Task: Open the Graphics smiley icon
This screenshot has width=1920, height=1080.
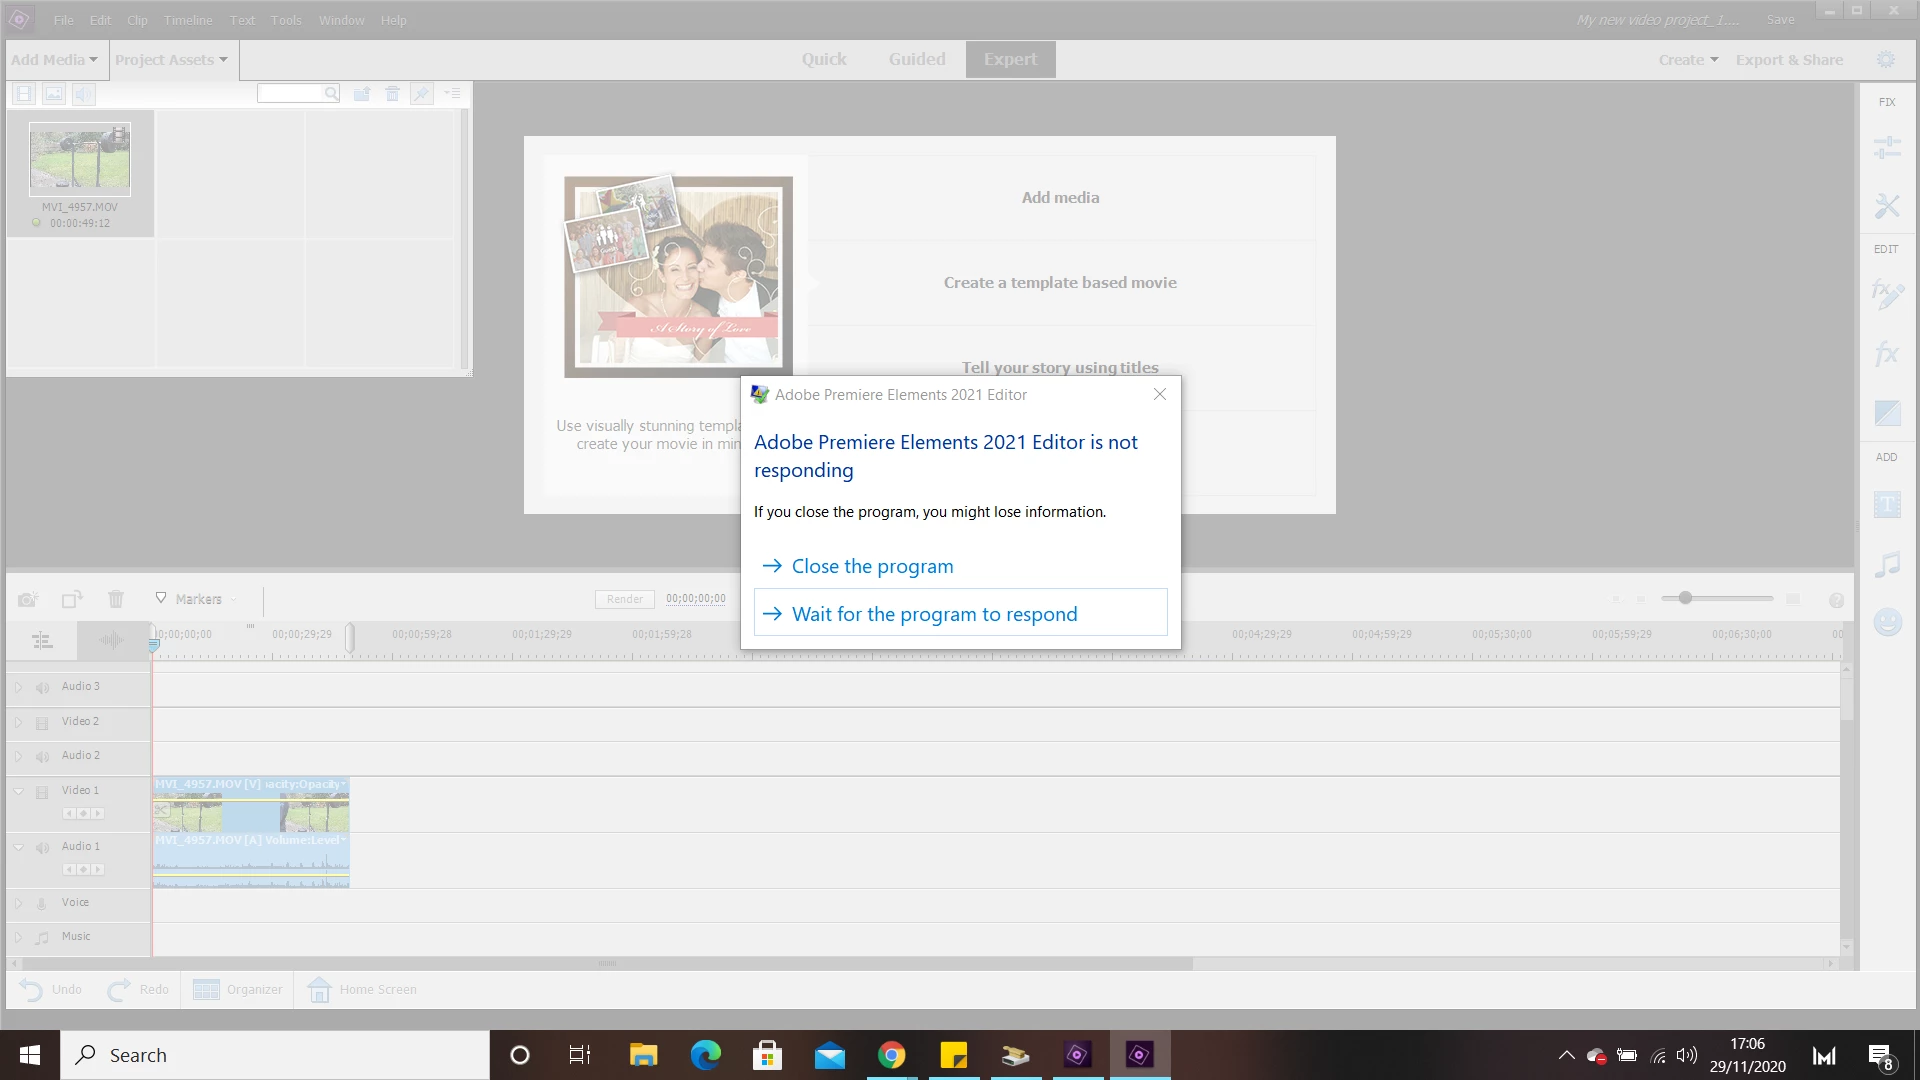Action: point(1886,622)
